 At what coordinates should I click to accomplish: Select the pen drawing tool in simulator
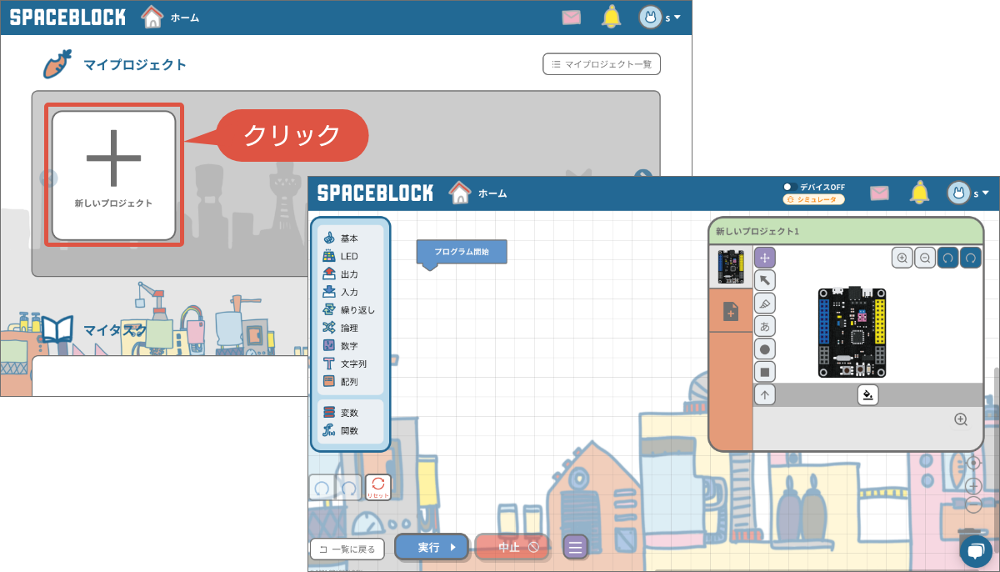click(765, 304)
